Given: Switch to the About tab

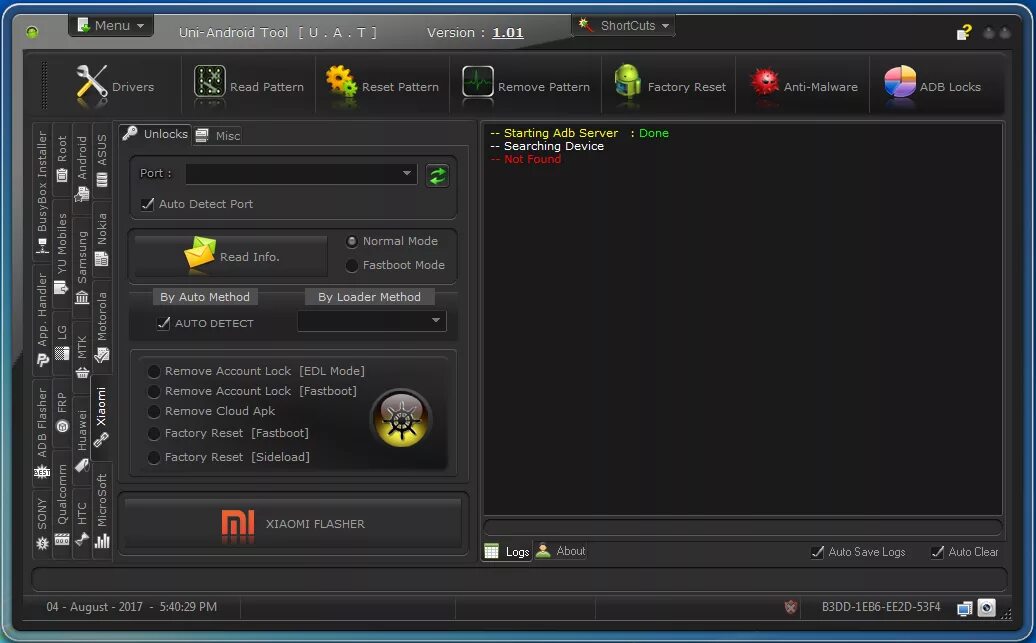Looking at the screenshot, I should (561, 550).
